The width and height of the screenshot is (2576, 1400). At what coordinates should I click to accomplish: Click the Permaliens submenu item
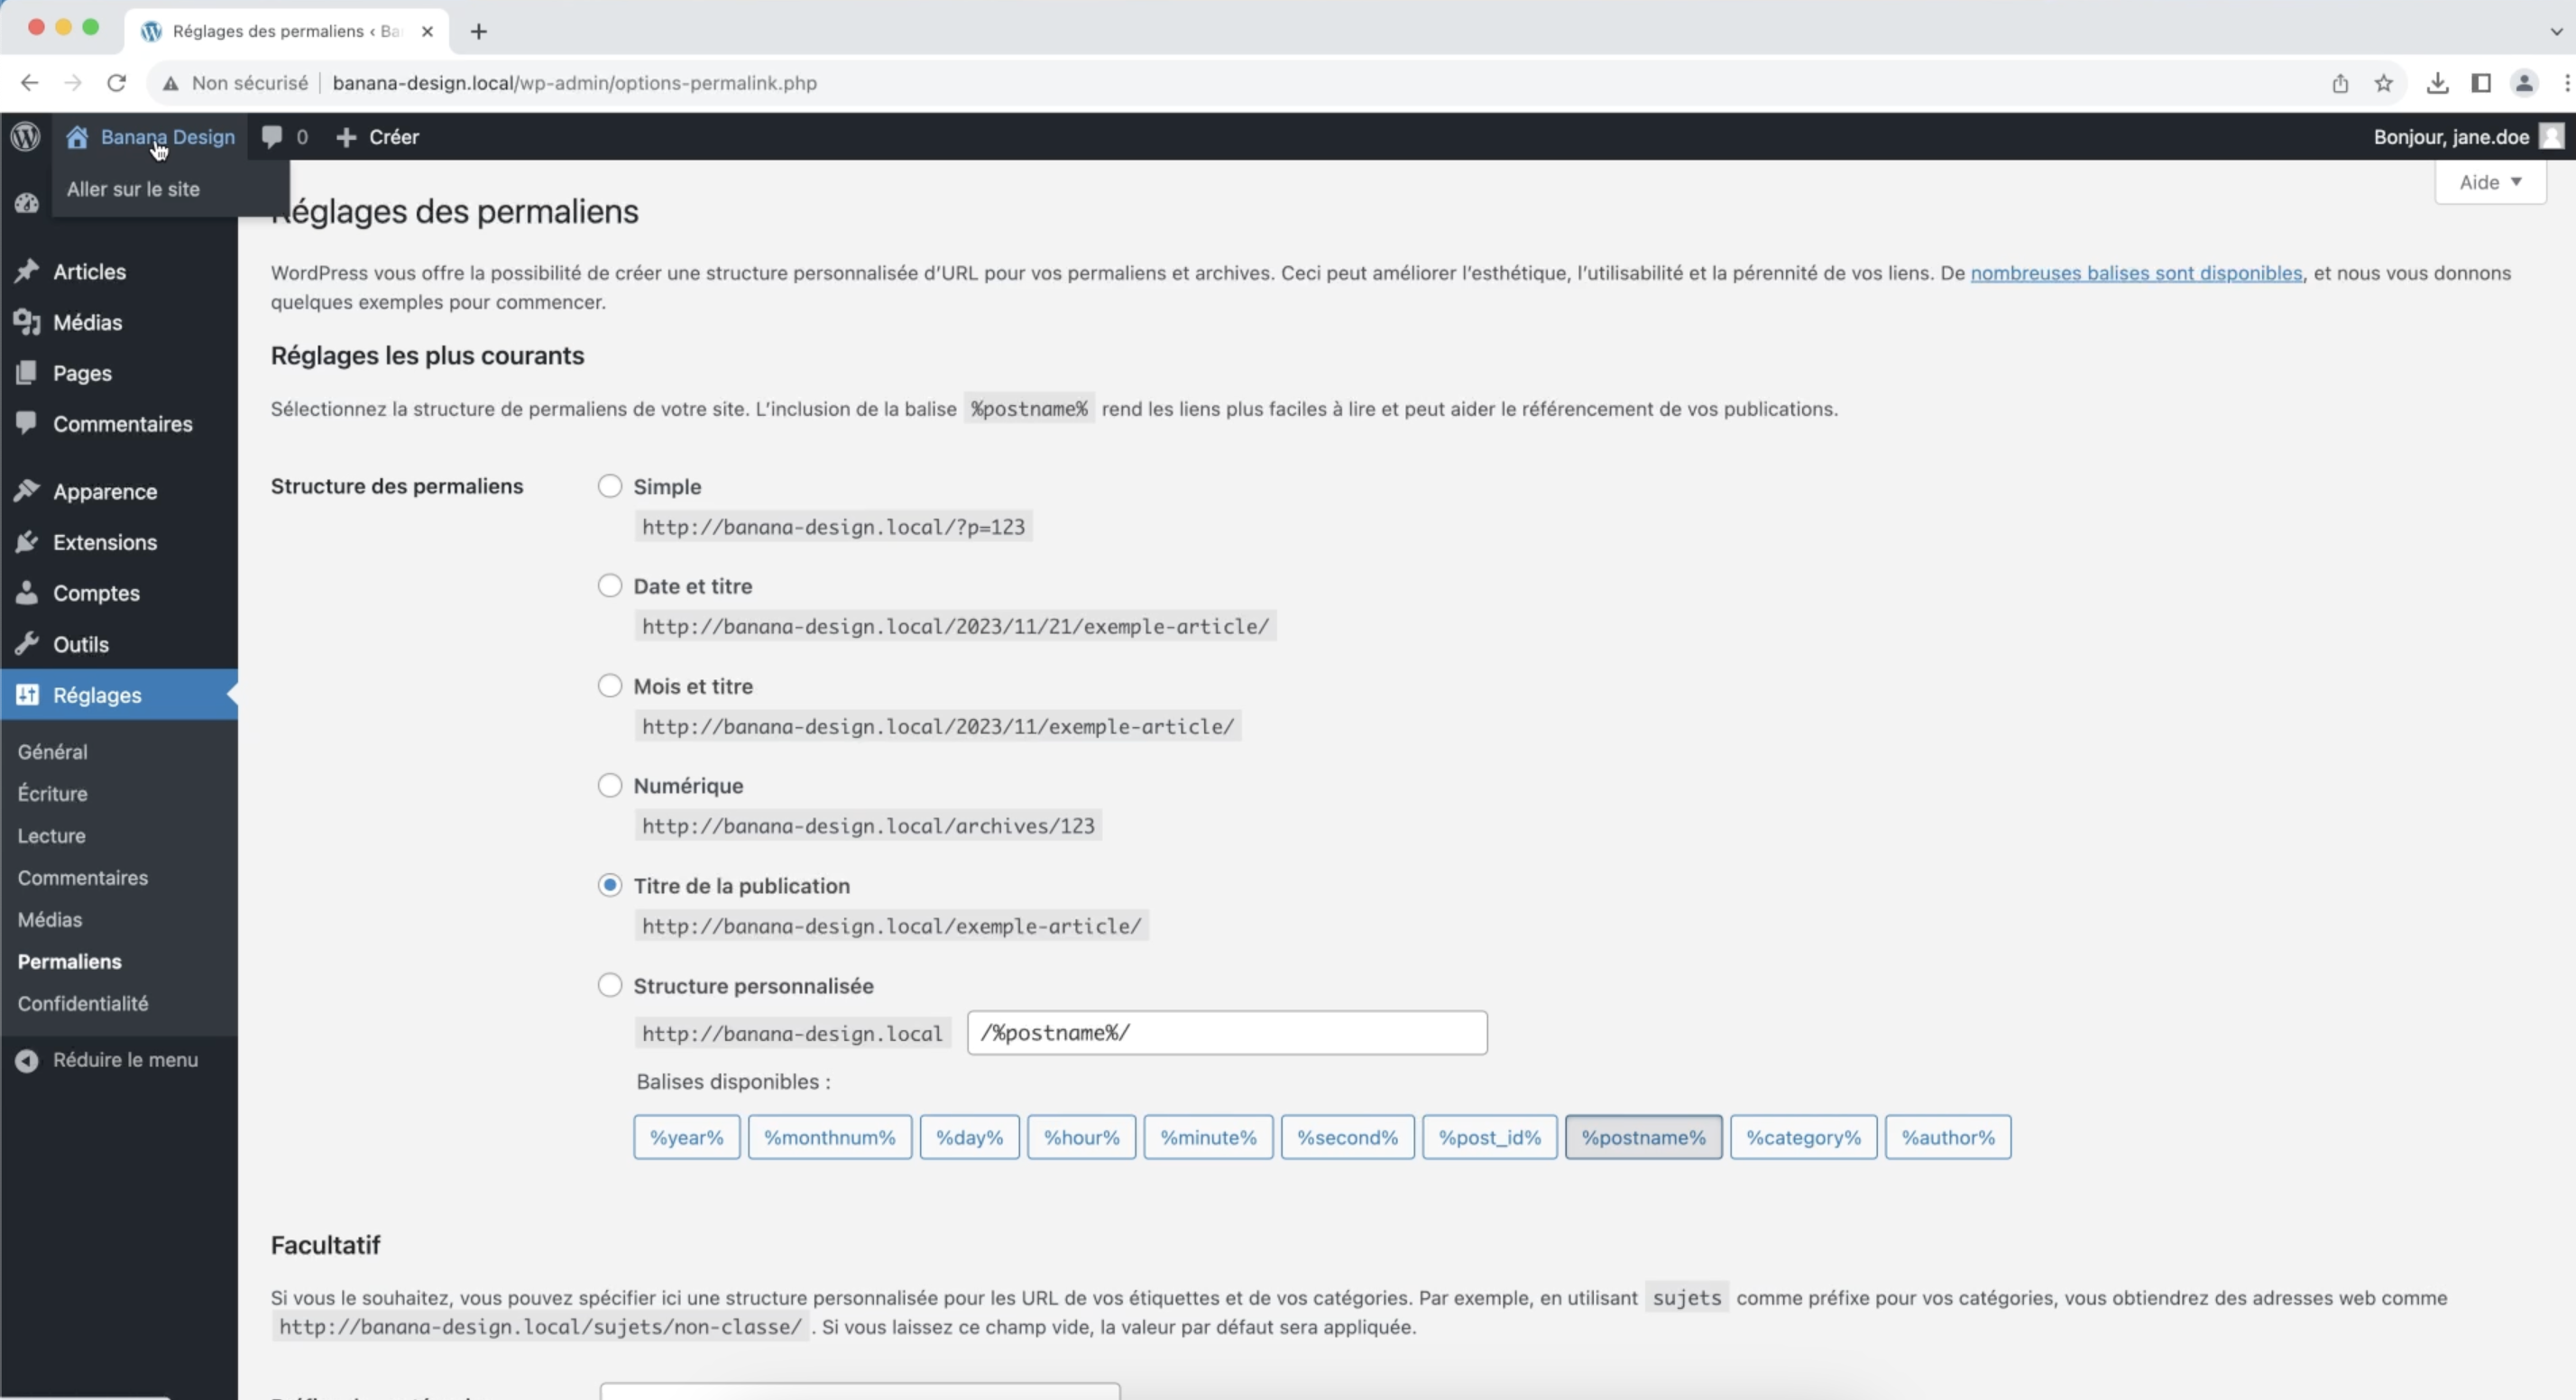click(x=69, y=962)
